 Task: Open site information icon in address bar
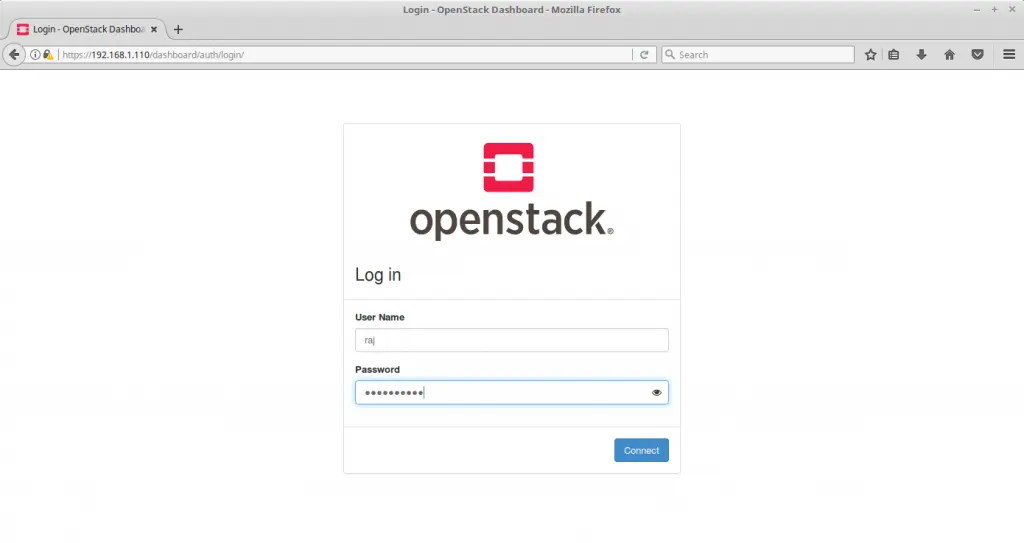point(35,55)
